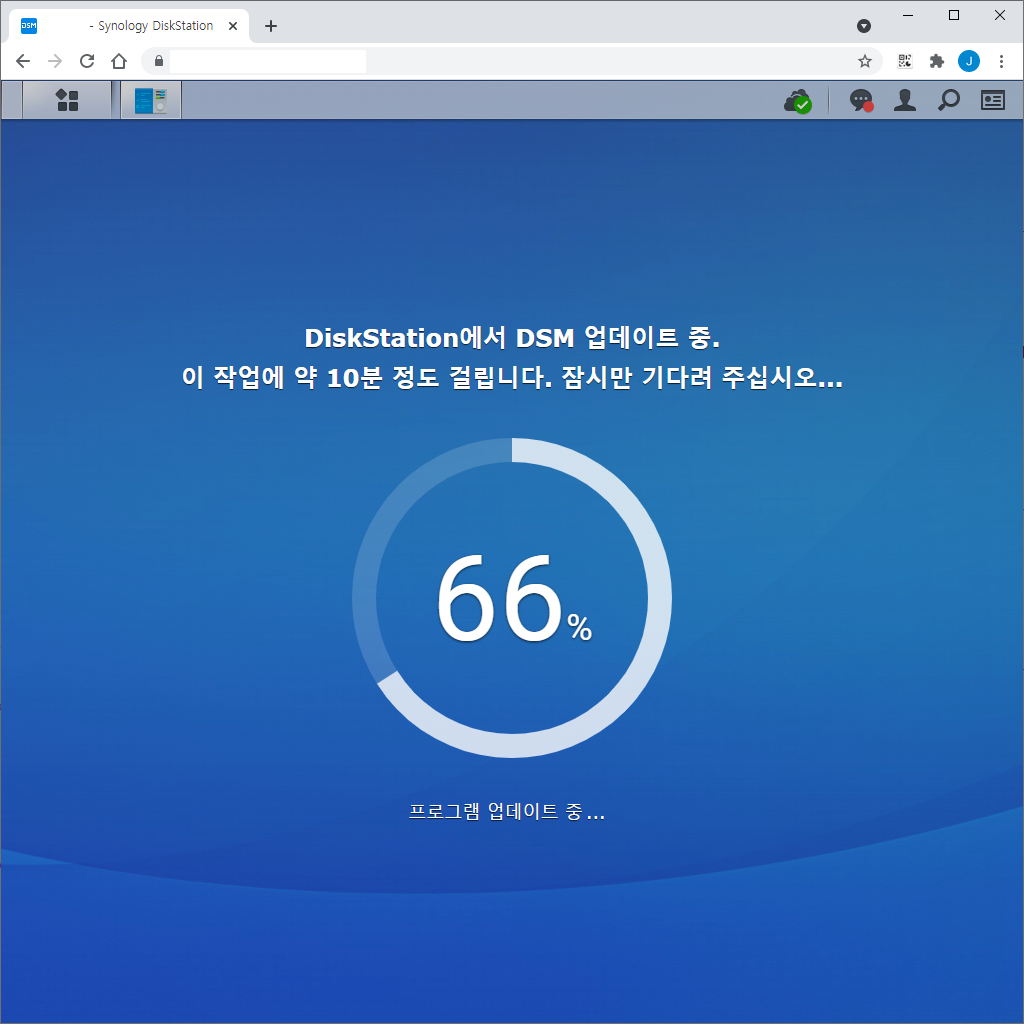Open the notifications chat bubble icon
This screenshot has width=1024, height=1024.
(861, 101)
